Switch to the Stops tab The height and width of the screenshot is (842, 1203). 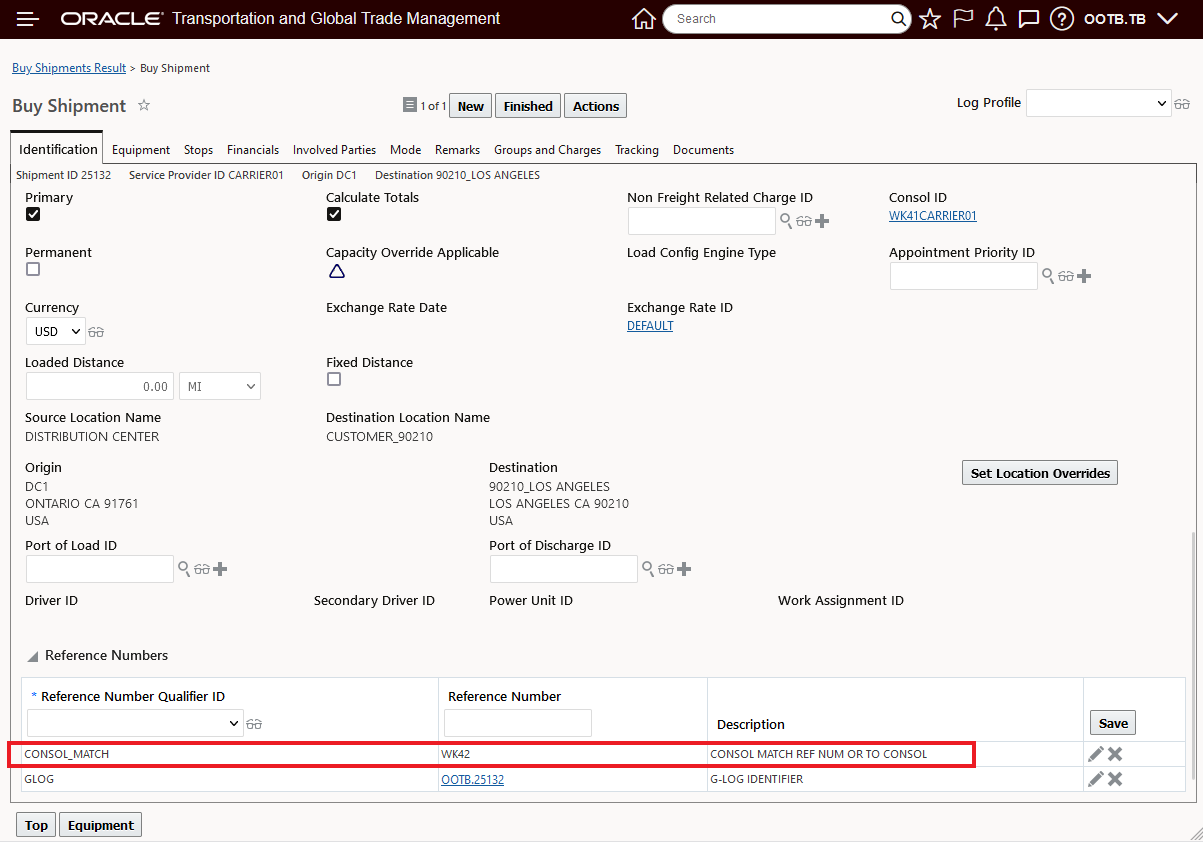(198, 150)
